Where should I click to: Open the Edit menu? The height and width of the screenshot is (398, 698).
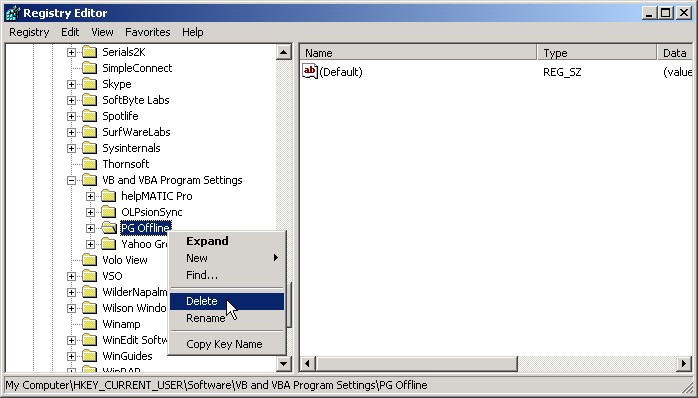tap(70, 32)
